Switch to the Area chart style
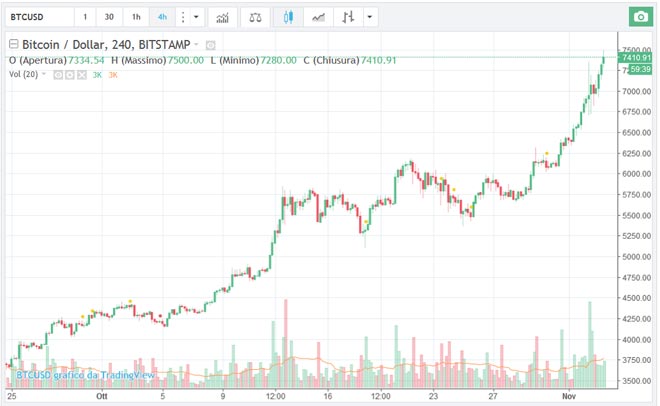This screenshot has height=406, width=660. [x=318, y=17]
